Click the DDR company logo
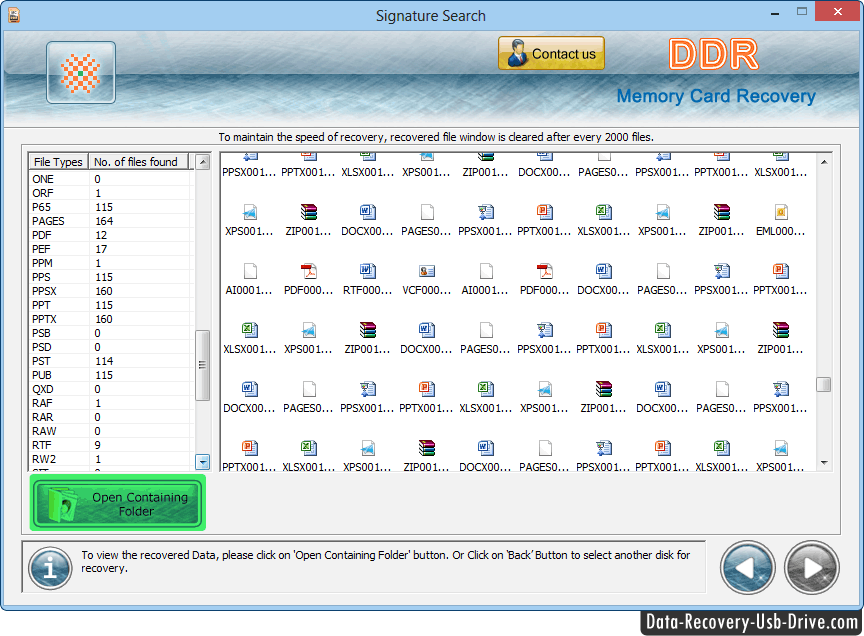 (x=714, y=54)
